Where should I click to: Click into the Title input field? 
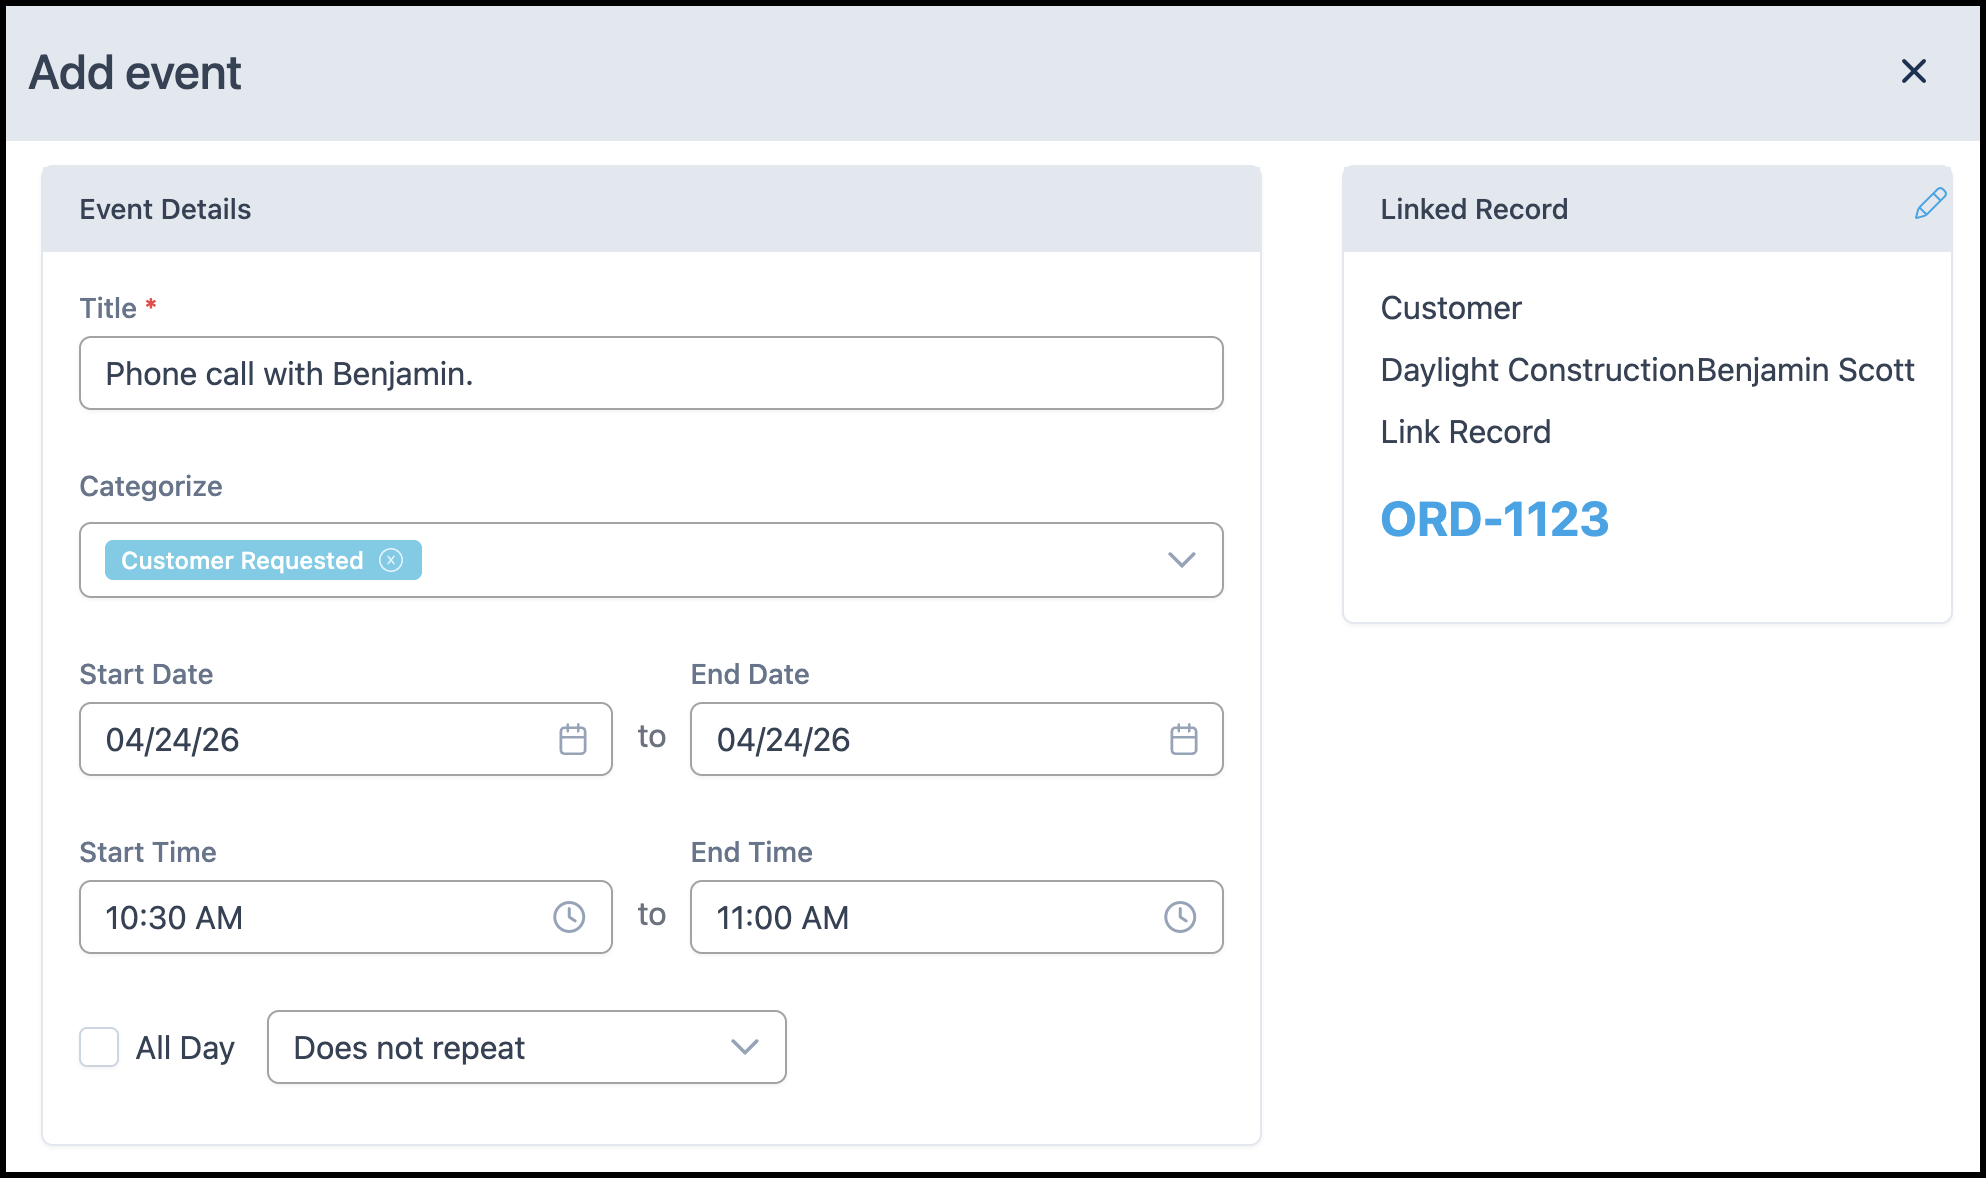click(x=650, y=373)
